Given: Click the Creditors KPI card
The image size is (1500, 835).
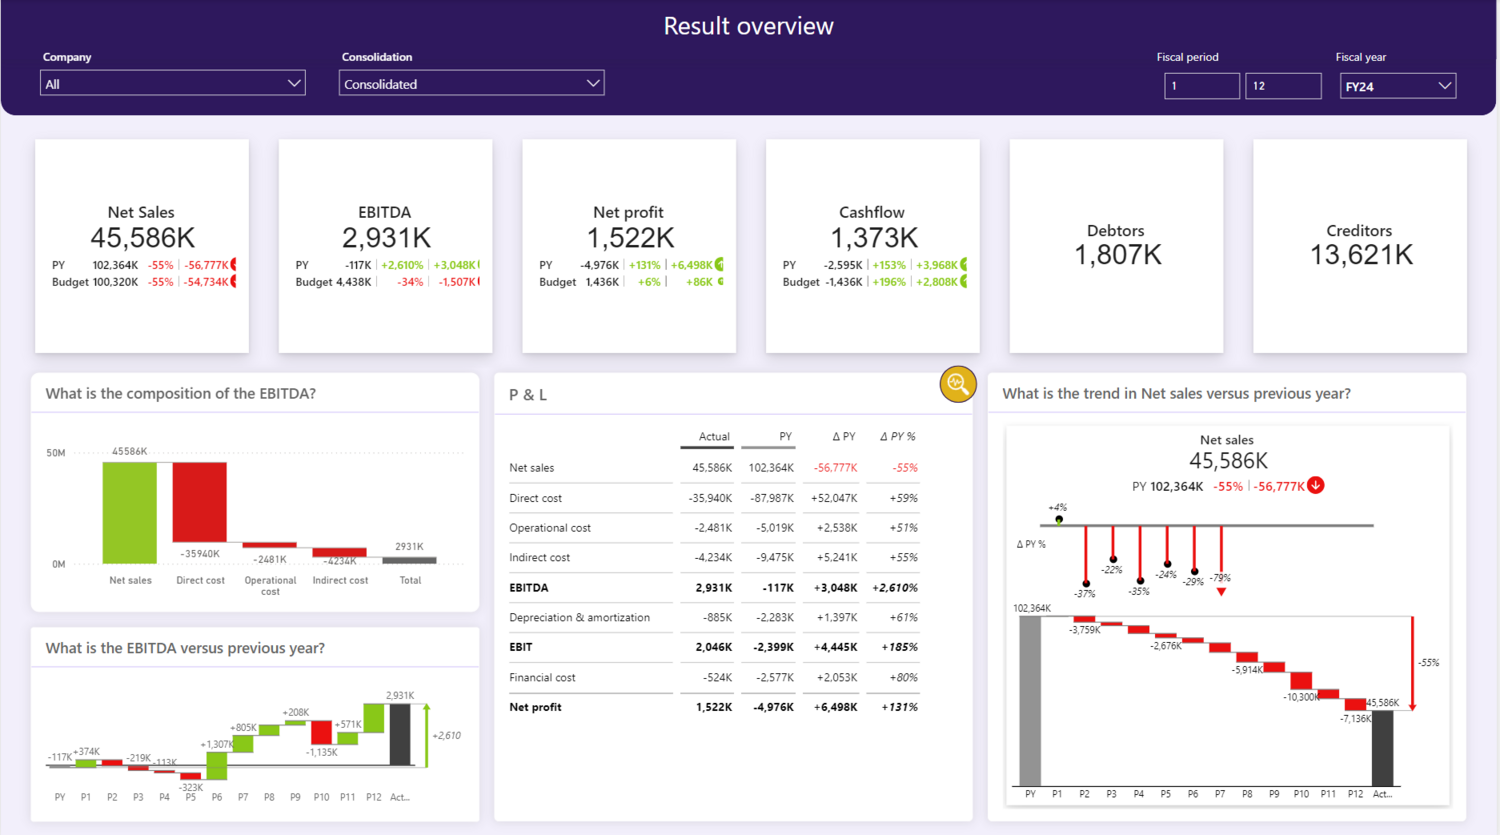Looking at the screenshot, I should coord(1359,246).
